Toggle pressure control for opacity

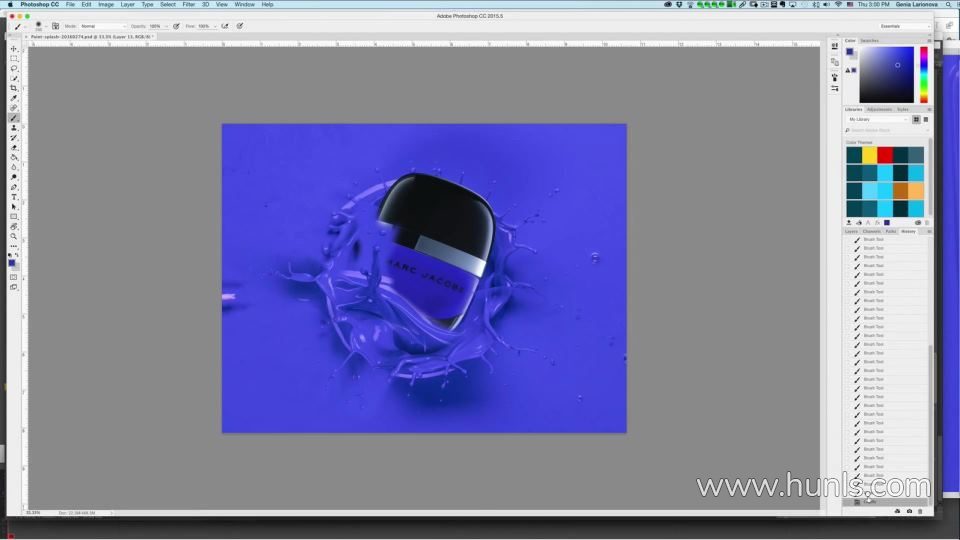pyautogui.click(x=176, y=26)
